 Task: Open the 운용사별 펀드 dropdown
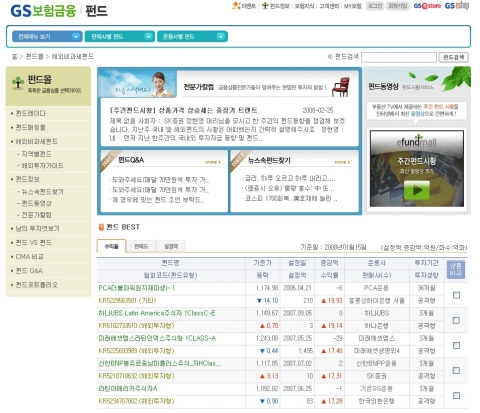192,36
